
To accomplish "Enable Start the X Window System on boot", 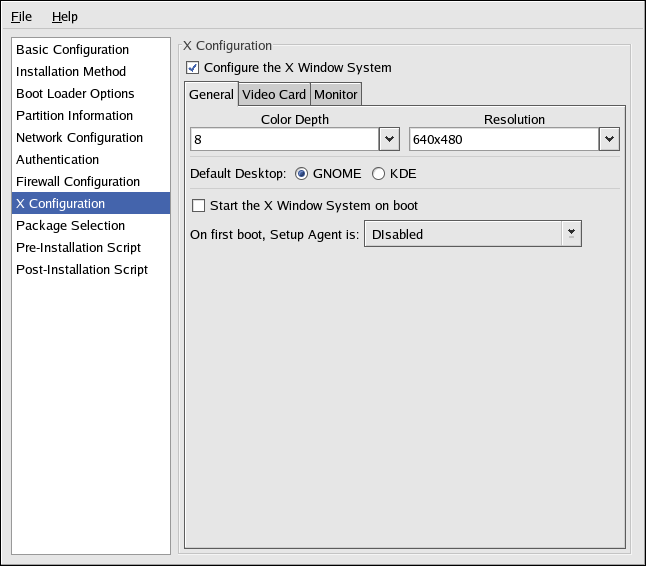I will click(198, 206).
